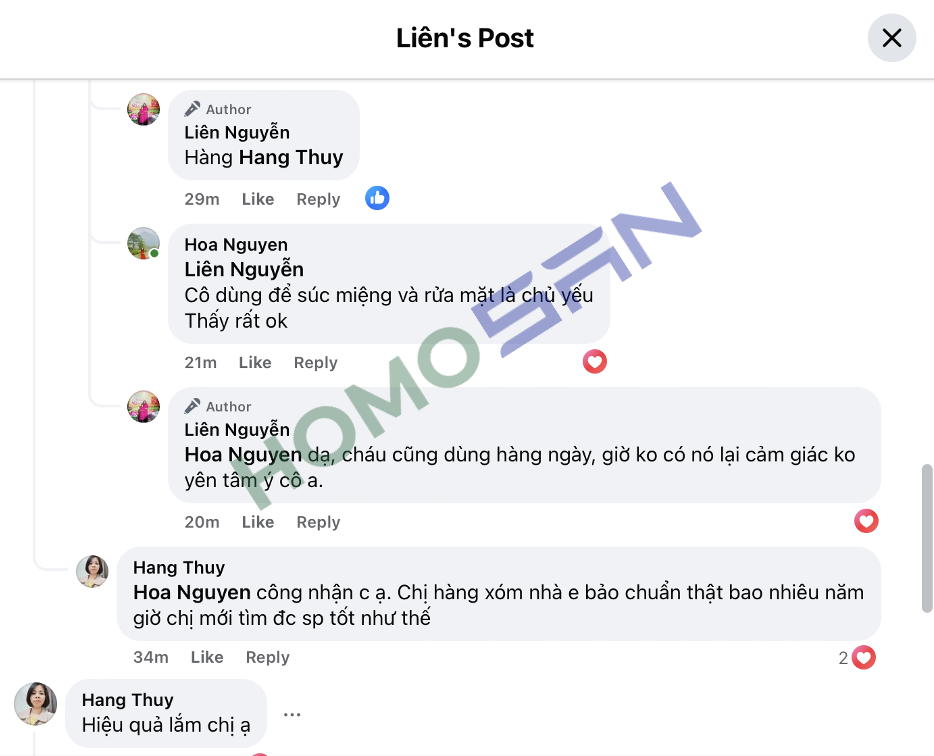Close the Liên's Post dialog
The height and width of the screenshot is (756, 934).
point(892,38)
